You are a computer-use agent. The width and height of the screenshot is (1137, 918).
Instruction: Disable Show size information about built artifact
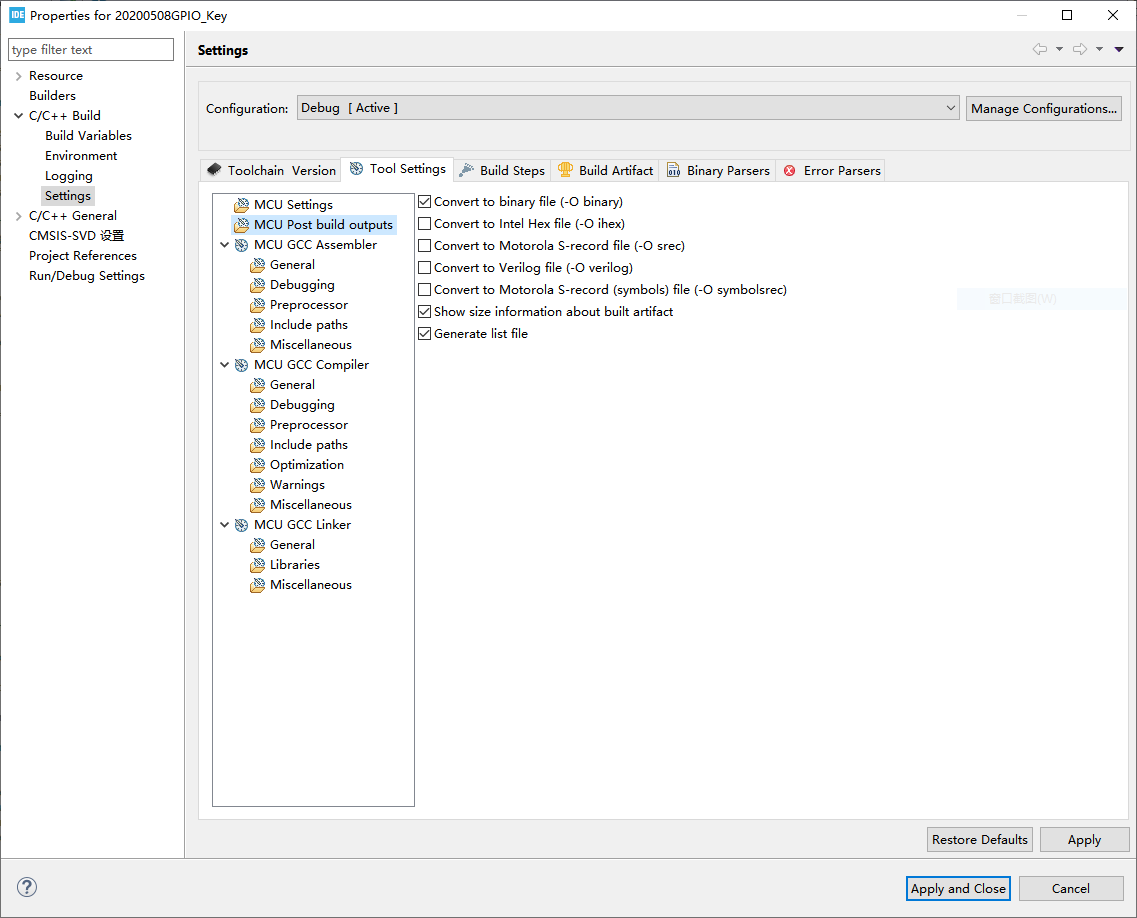[424, 311]
